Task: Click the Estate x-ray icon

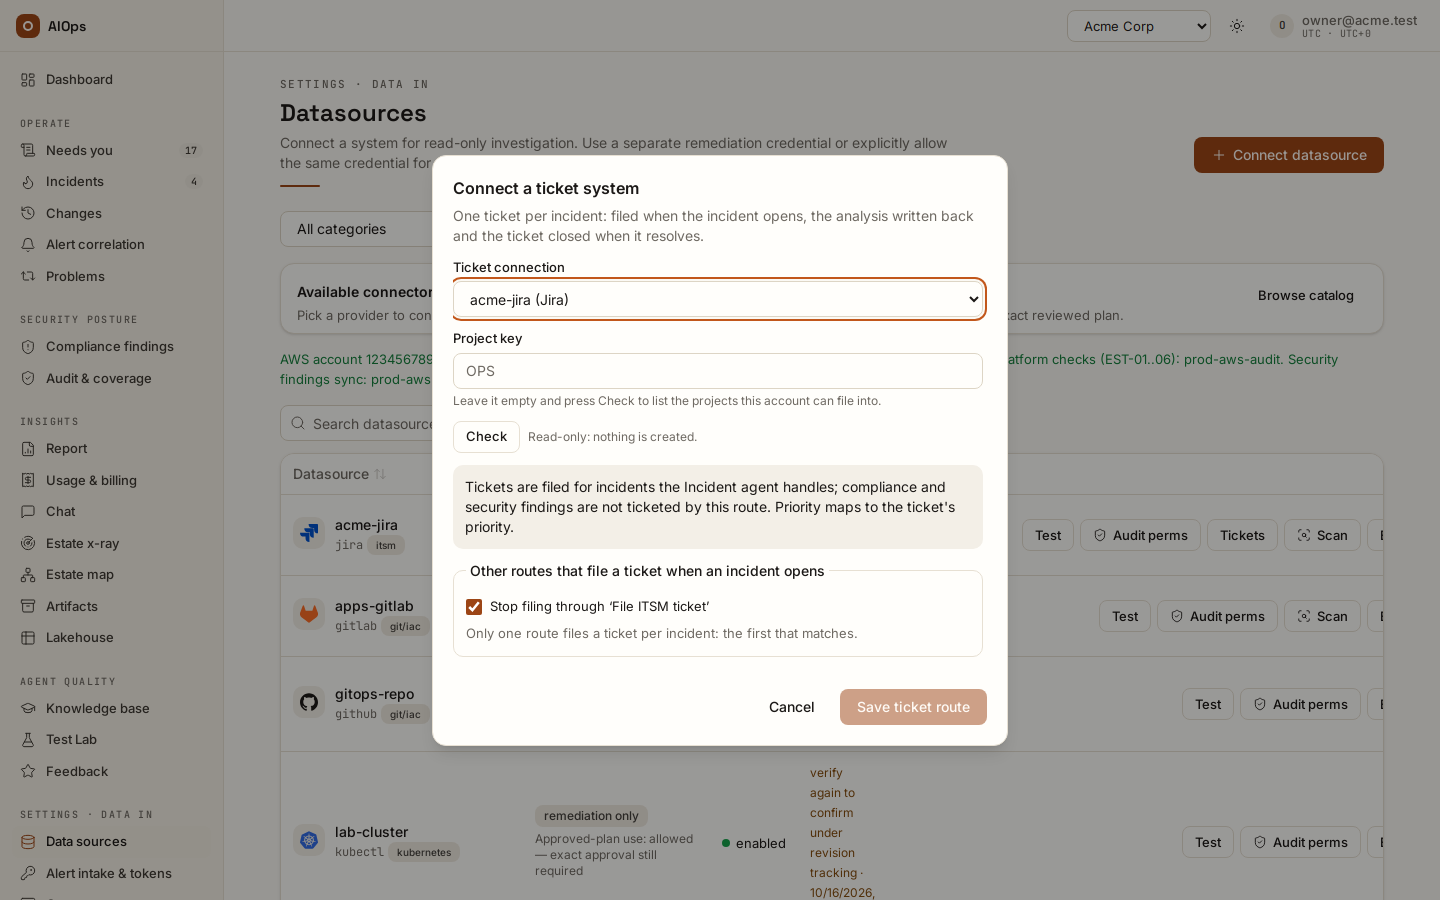Action: coord(28,543)
